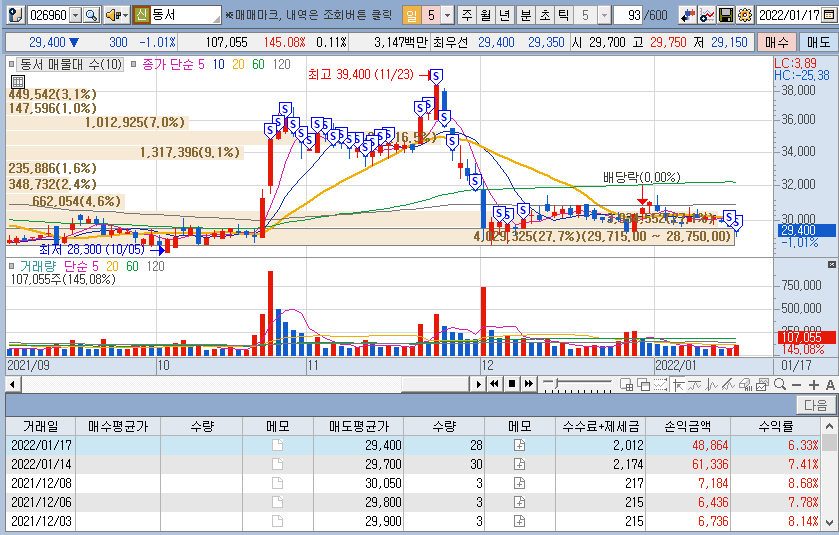Viewport: 839px width, 535px height.
Task: Click the eraser tool icon in chart toolbar
Action: 745,384
